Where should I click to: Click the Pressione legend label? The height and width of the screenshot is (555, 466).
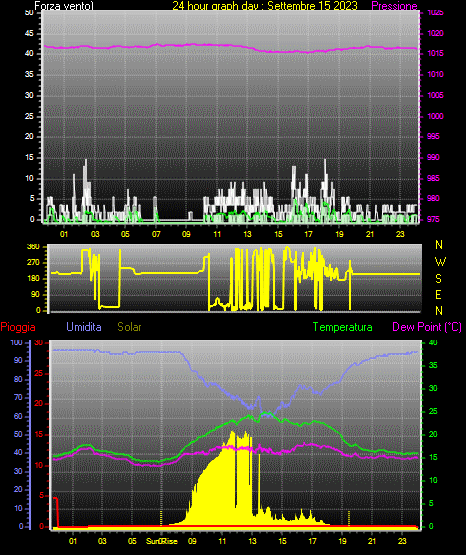[x=394, y=6]
